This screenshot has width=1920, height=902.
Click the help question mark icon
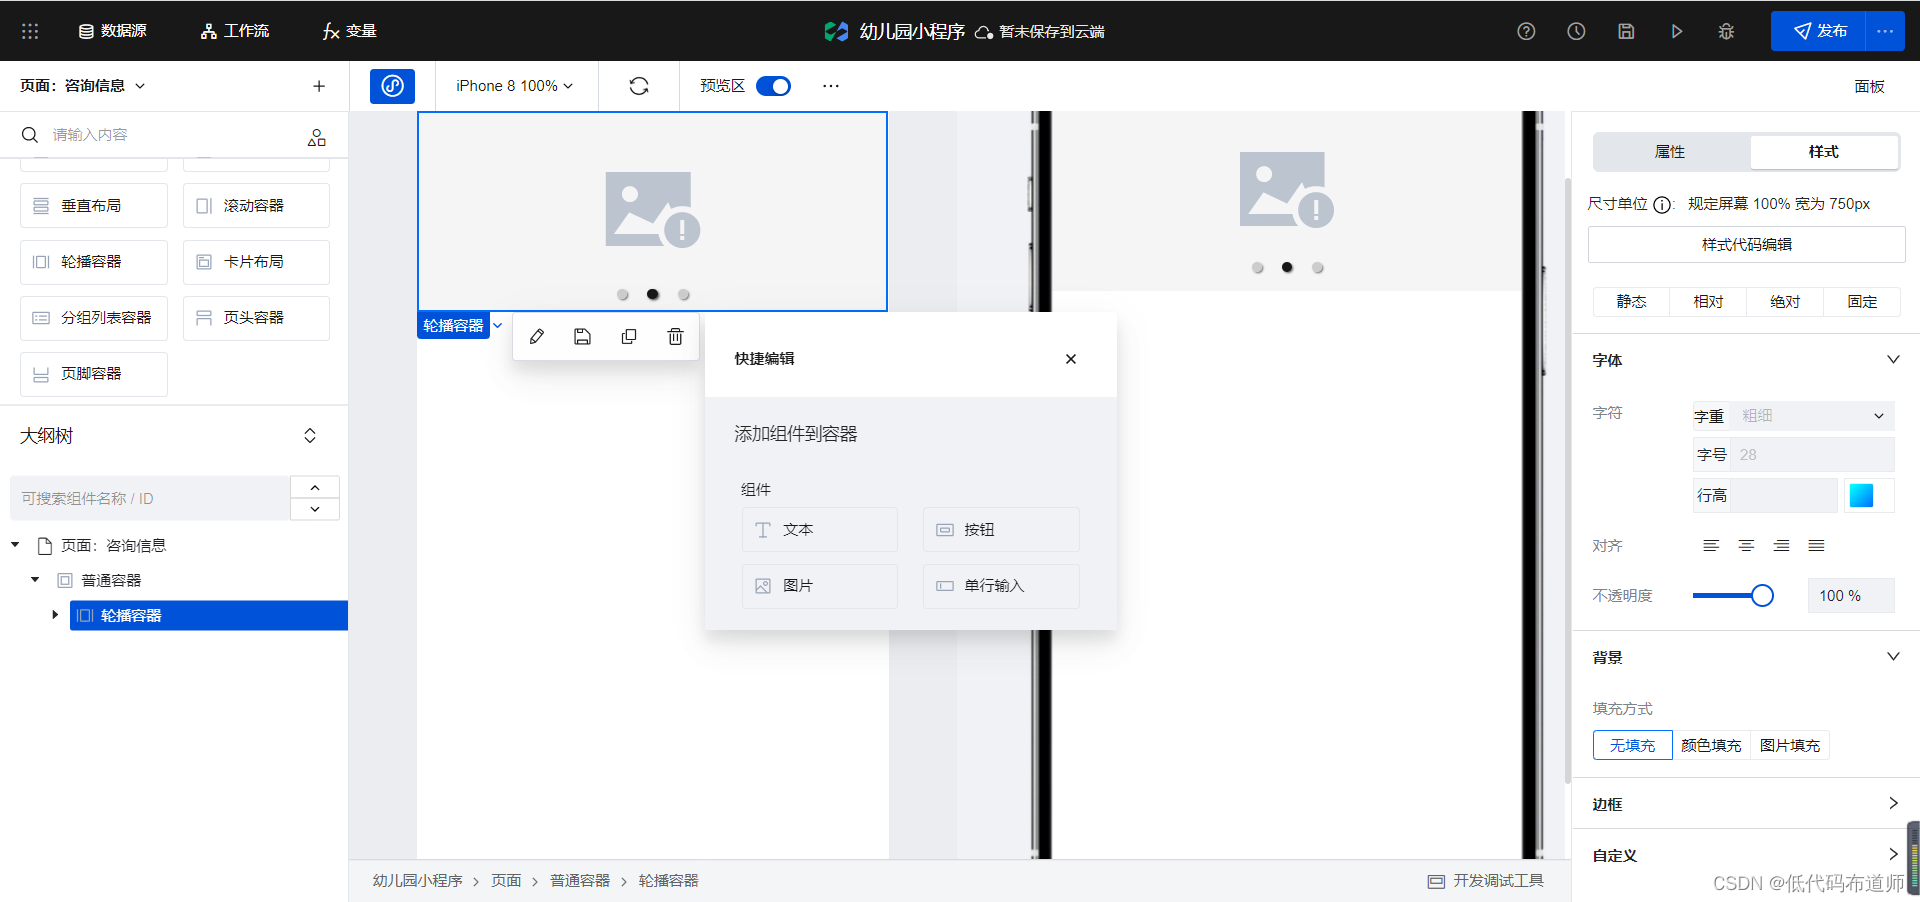pyautogui.click(x=1526, y=31)
